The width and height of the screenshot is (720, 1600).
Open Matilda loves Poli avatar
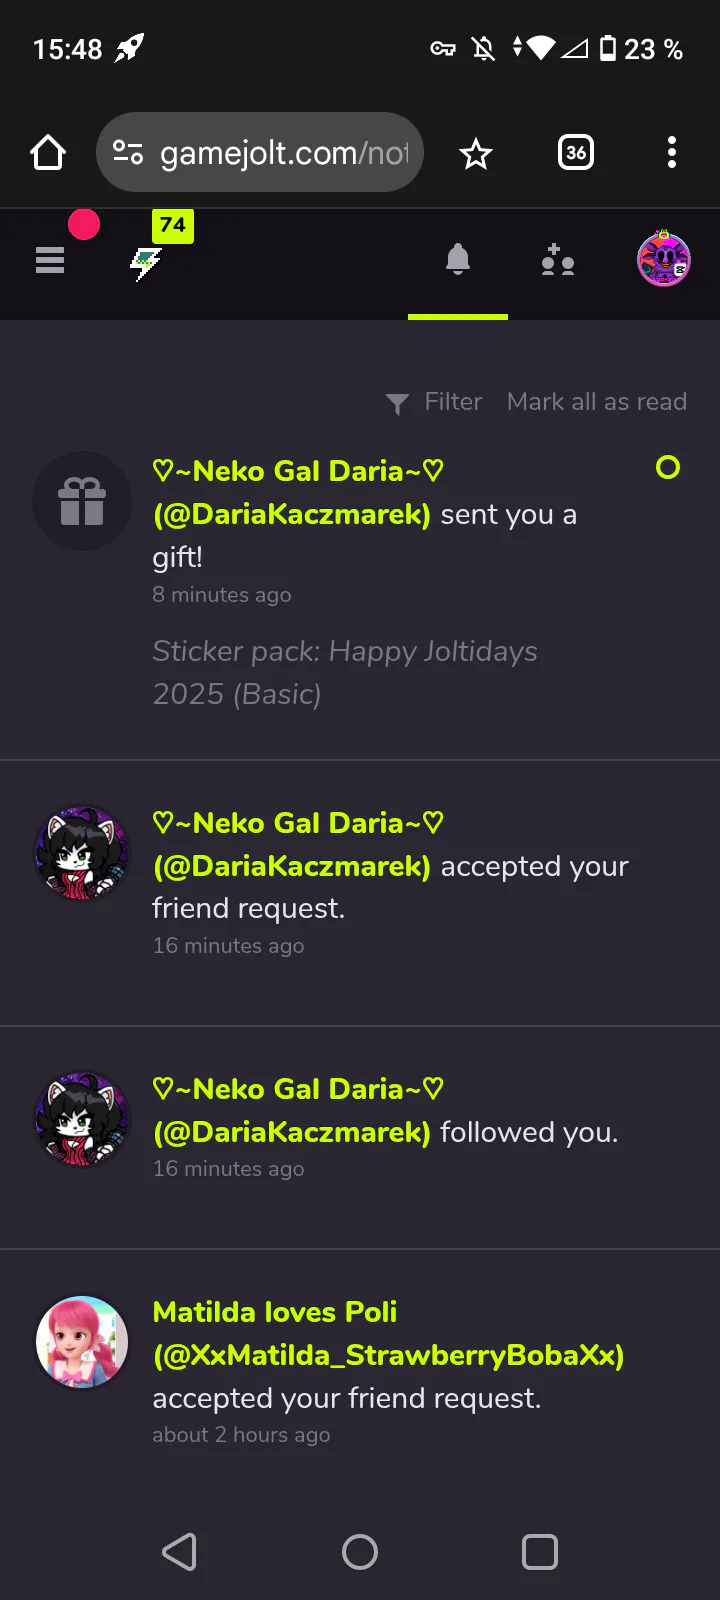[82, 1343]
